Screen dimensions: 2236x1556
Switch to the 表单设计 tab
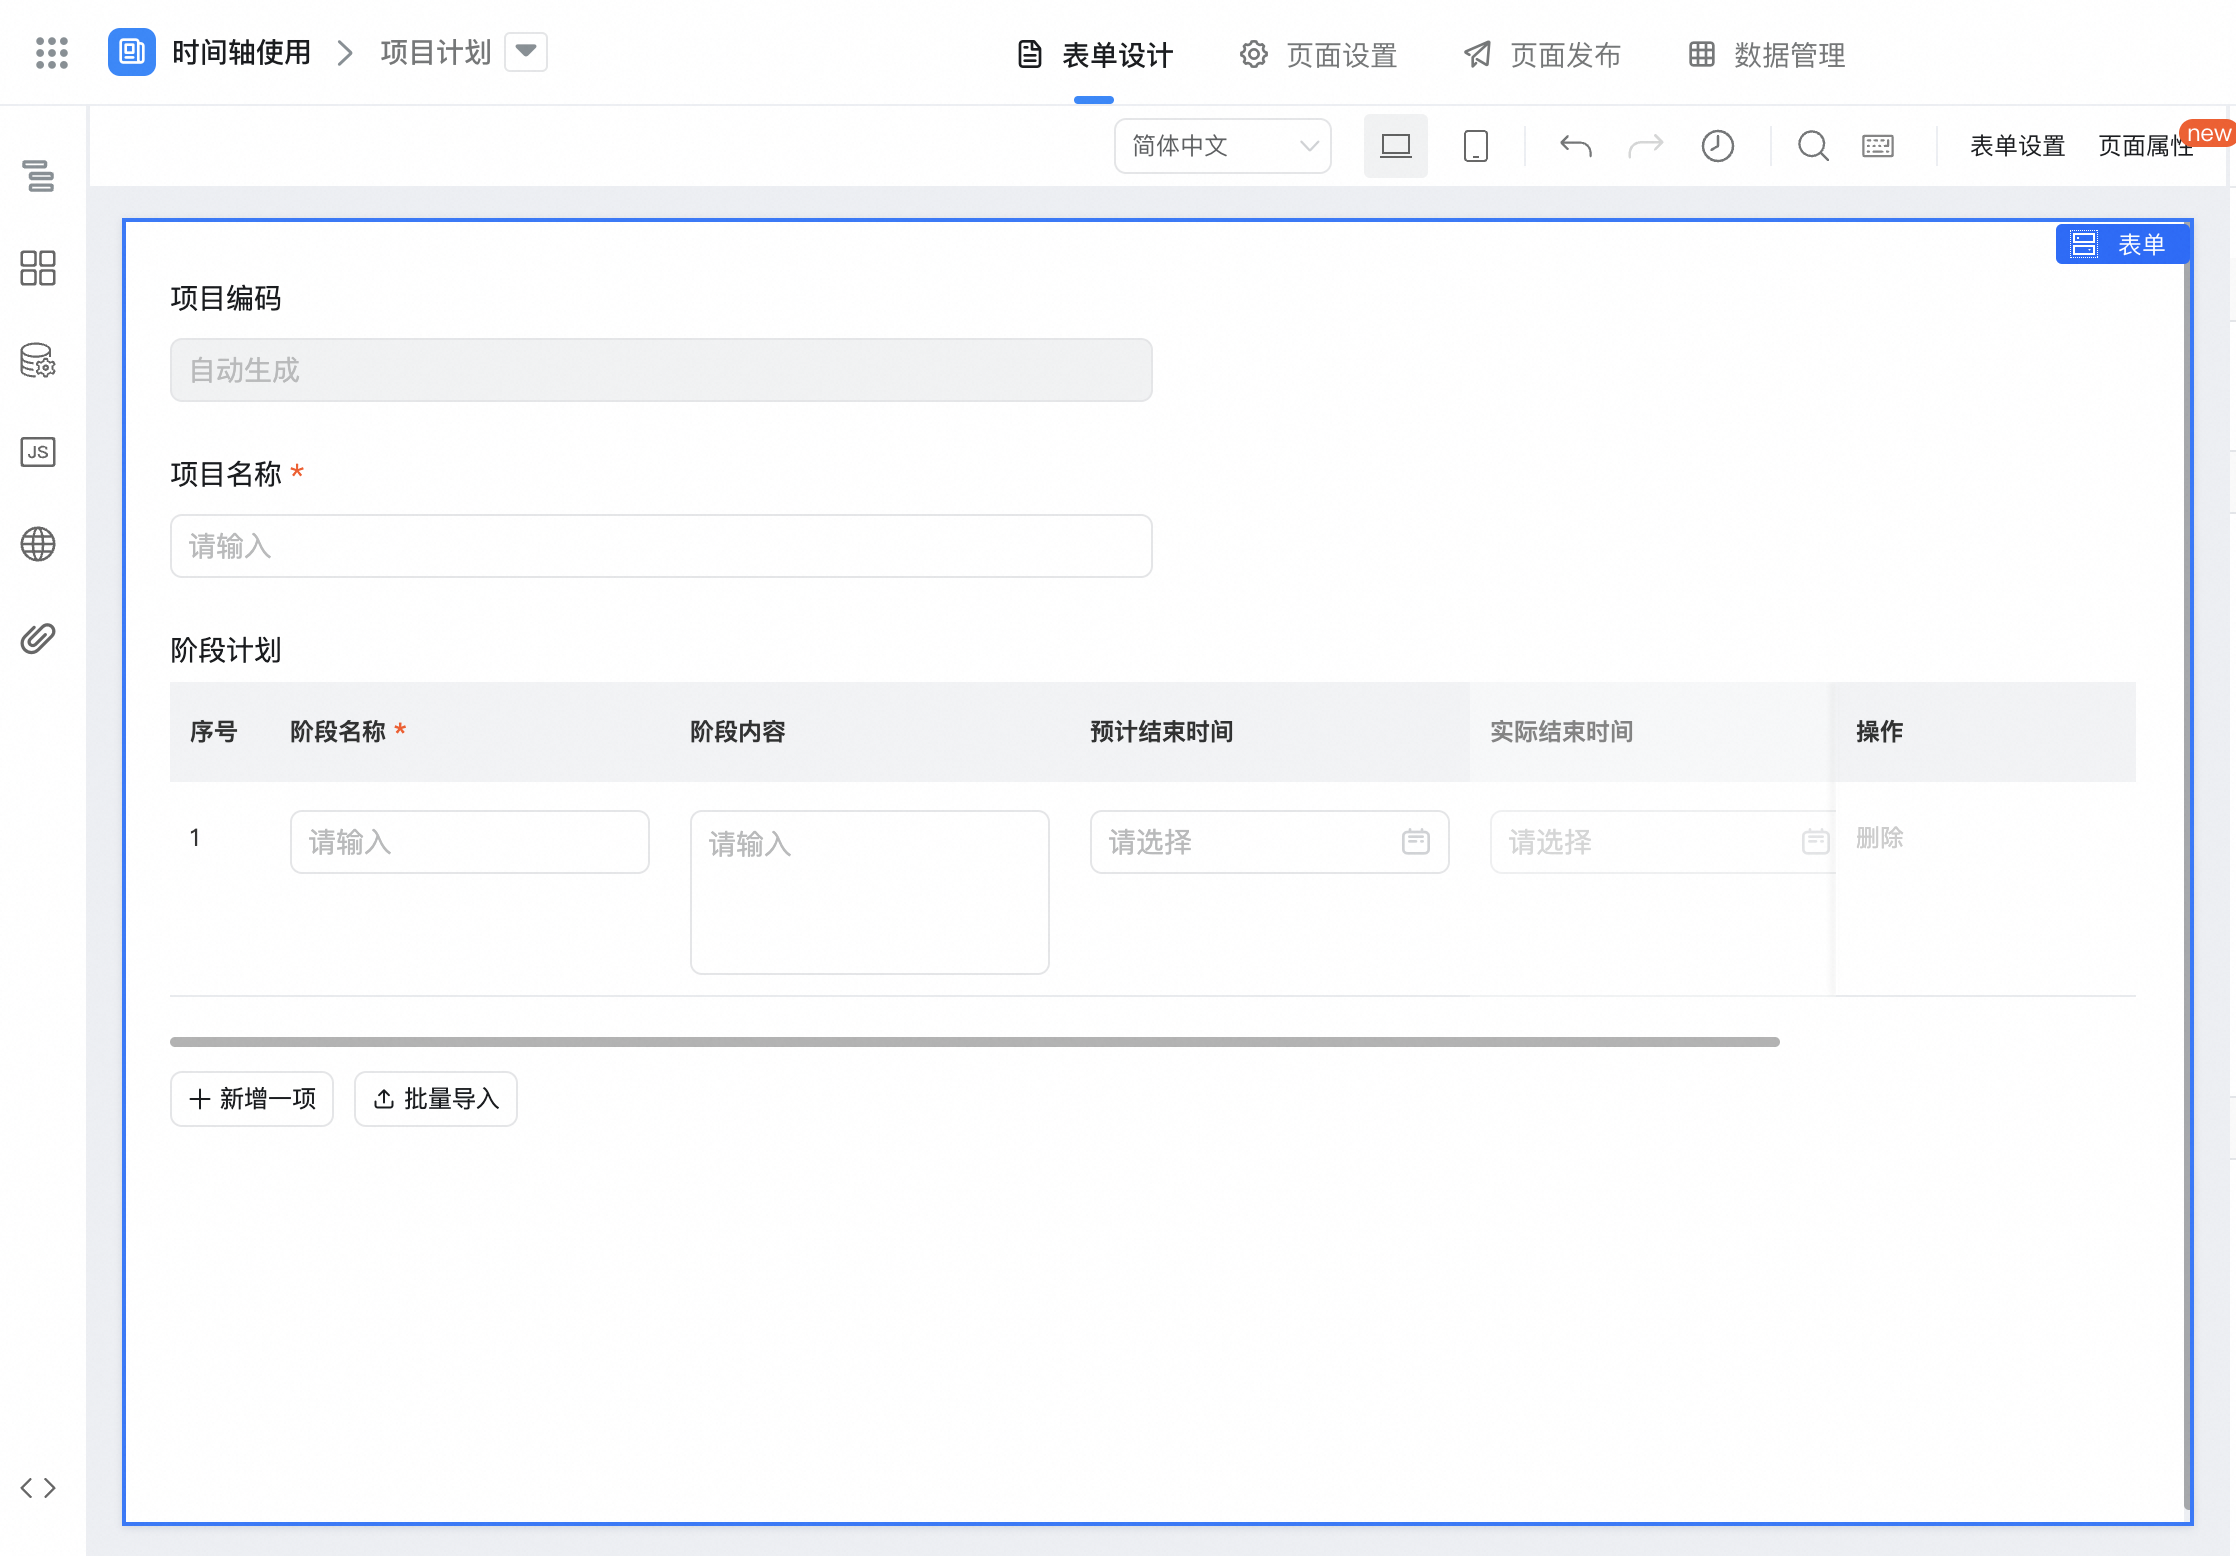tap(1095, 55)
